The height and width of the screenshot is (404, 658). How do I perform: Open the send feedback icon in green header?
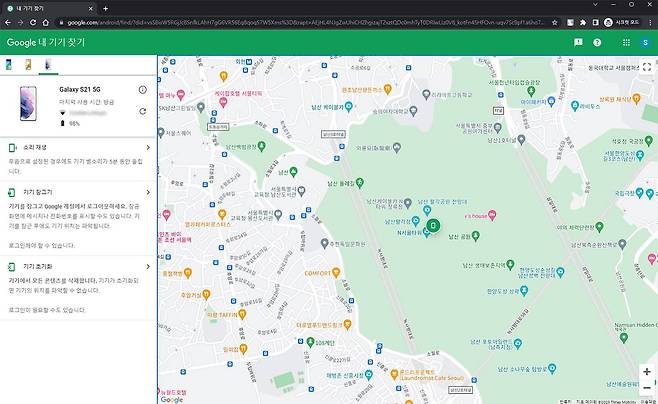pos(578,43)
